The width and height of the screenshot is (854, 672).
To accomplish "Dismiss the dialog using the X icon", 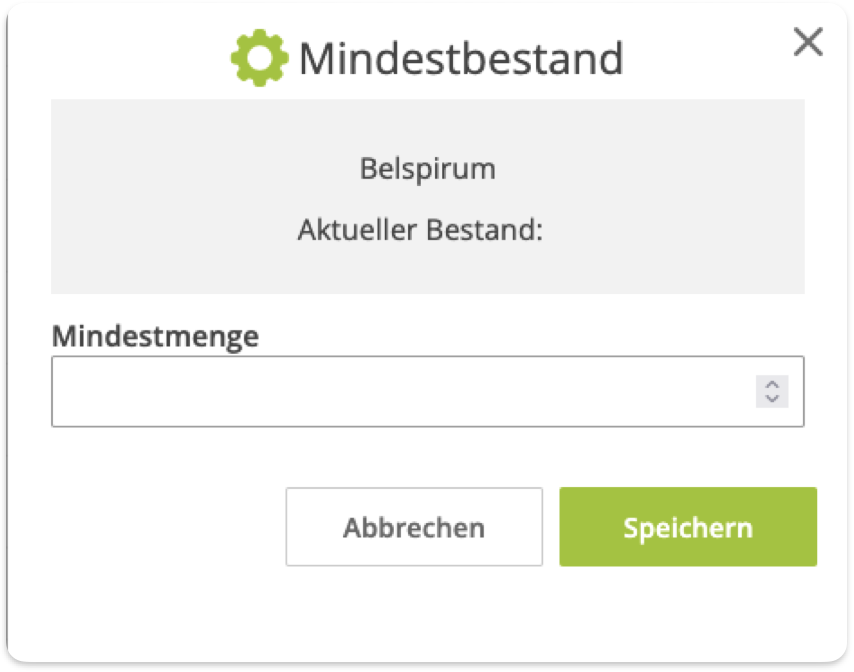I will [x=807, y=42].
